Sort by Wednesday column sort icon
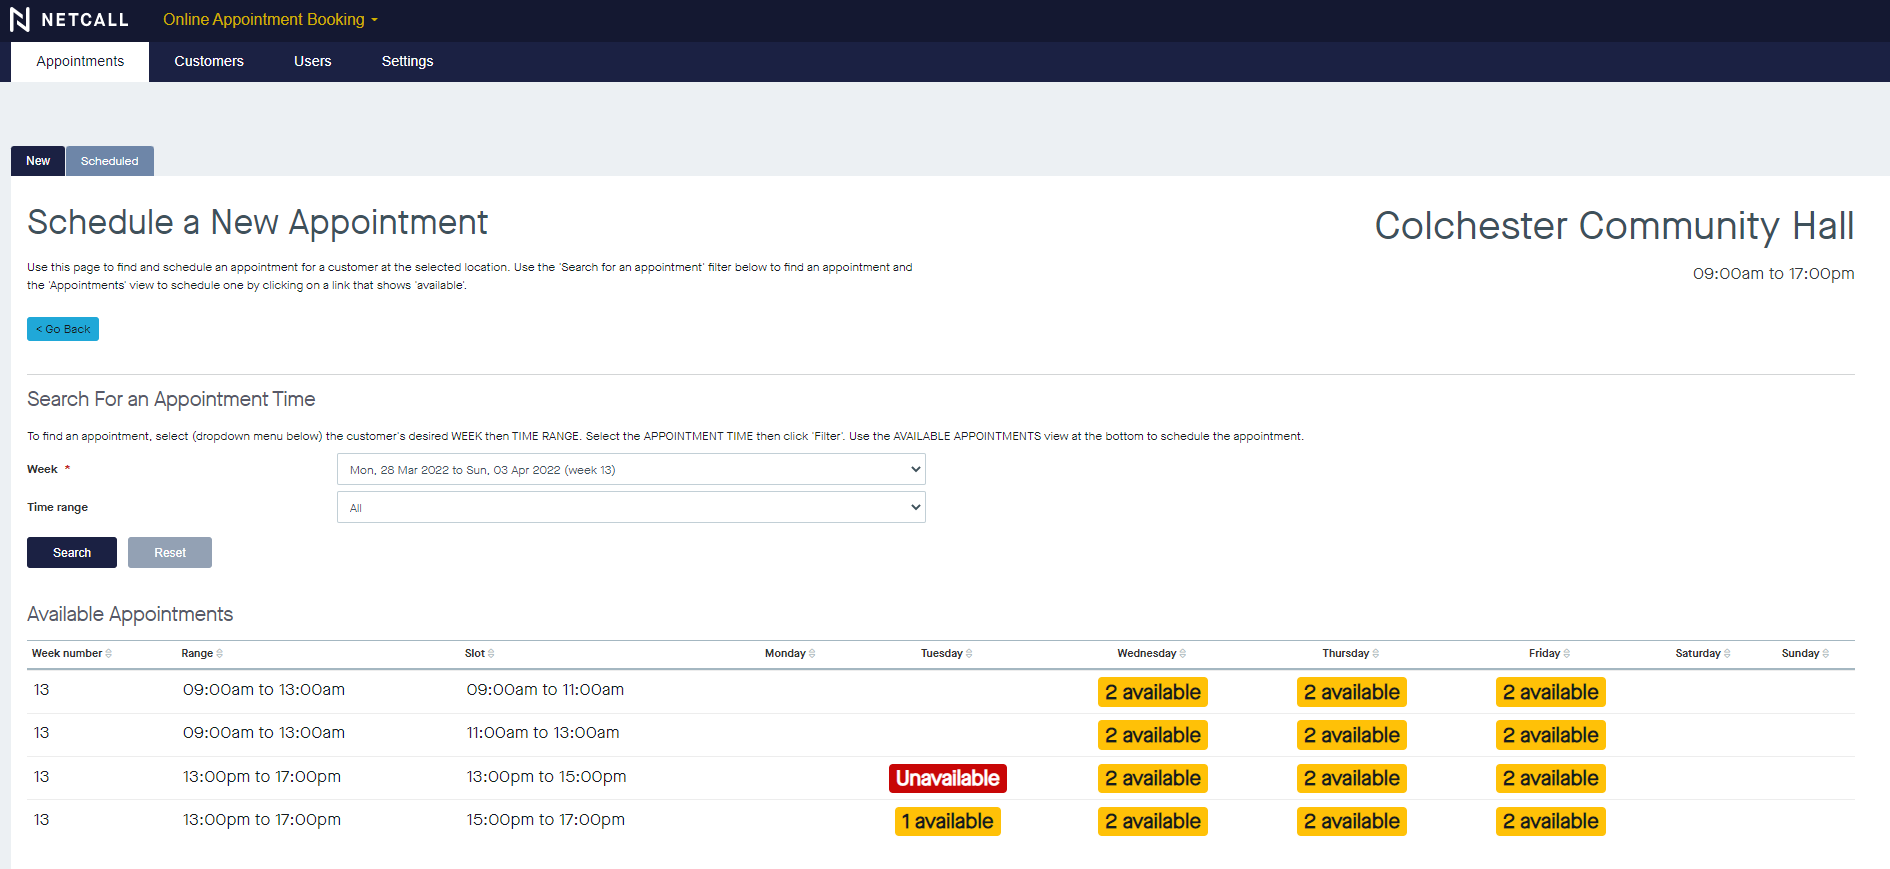Viewport: 1890px width, 869px height. coord(1183,654)
